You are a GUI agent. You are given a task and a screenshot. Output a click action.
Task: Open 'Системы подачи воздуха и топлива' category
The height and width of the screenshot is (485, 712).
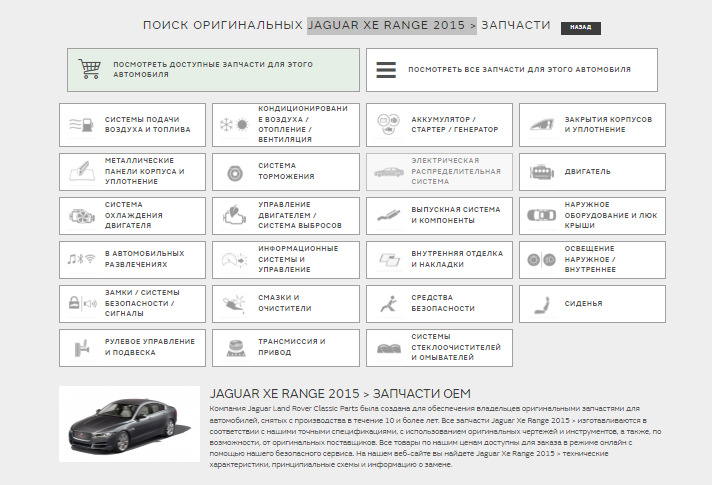click(132, 124)
